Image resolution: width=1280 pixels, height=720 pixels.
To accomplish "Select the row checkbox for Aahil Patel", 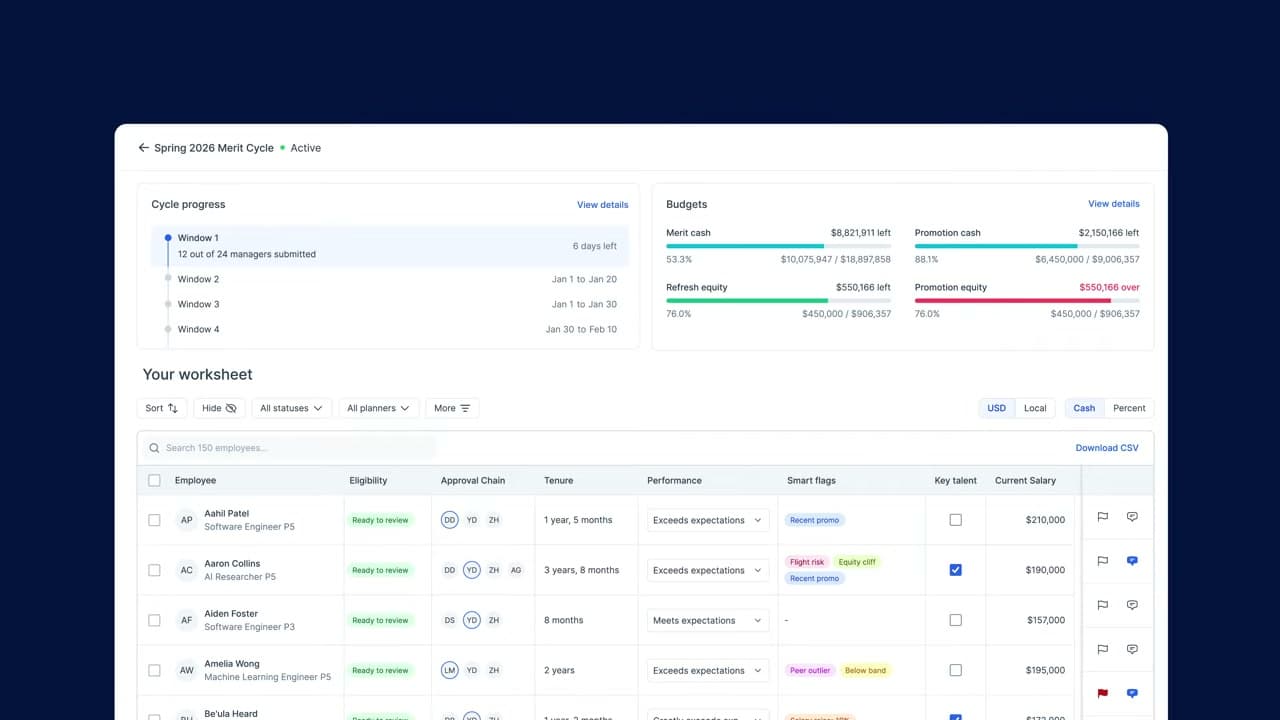I will pyautogui.click(x=154, y=520).
